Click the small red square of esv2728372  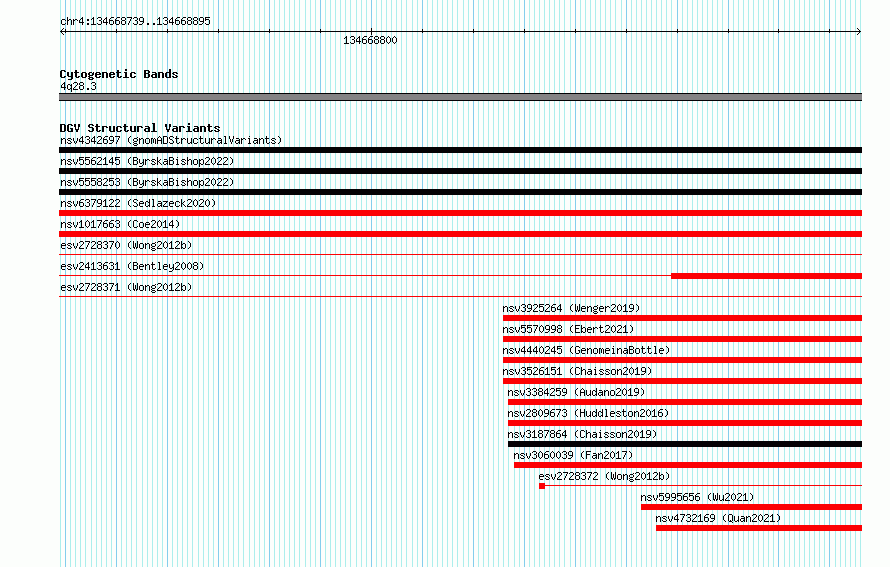[x=542, y=486]
